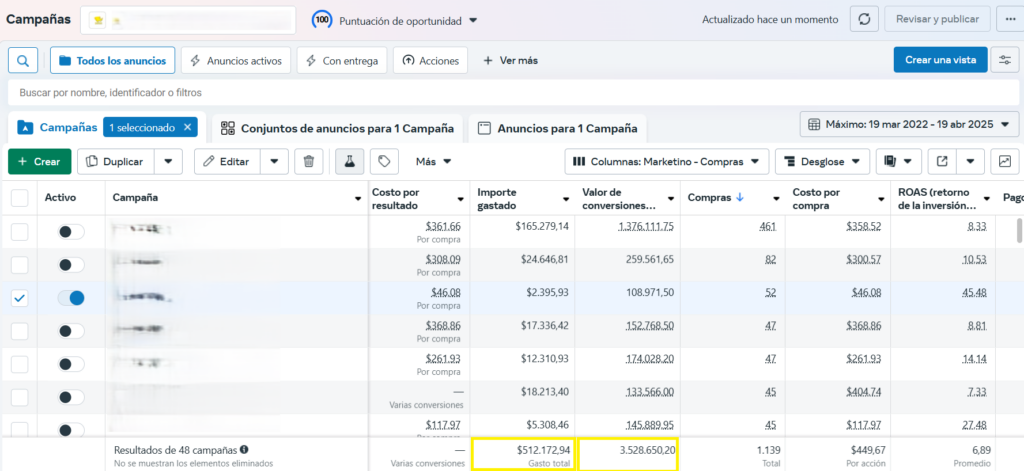Click the sort arrow next to Compras
This screenshot has height=471, width=1024.
tap(739, 198)
